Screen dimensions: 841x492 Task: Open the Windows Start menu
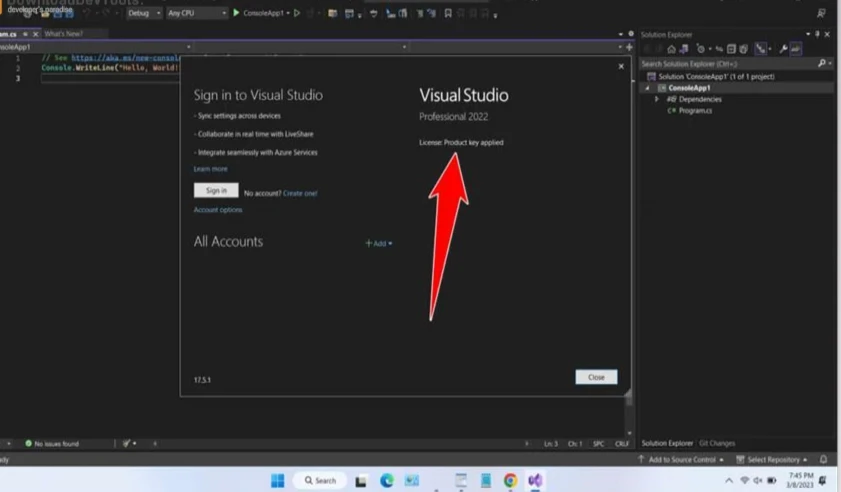pos(278,480)
